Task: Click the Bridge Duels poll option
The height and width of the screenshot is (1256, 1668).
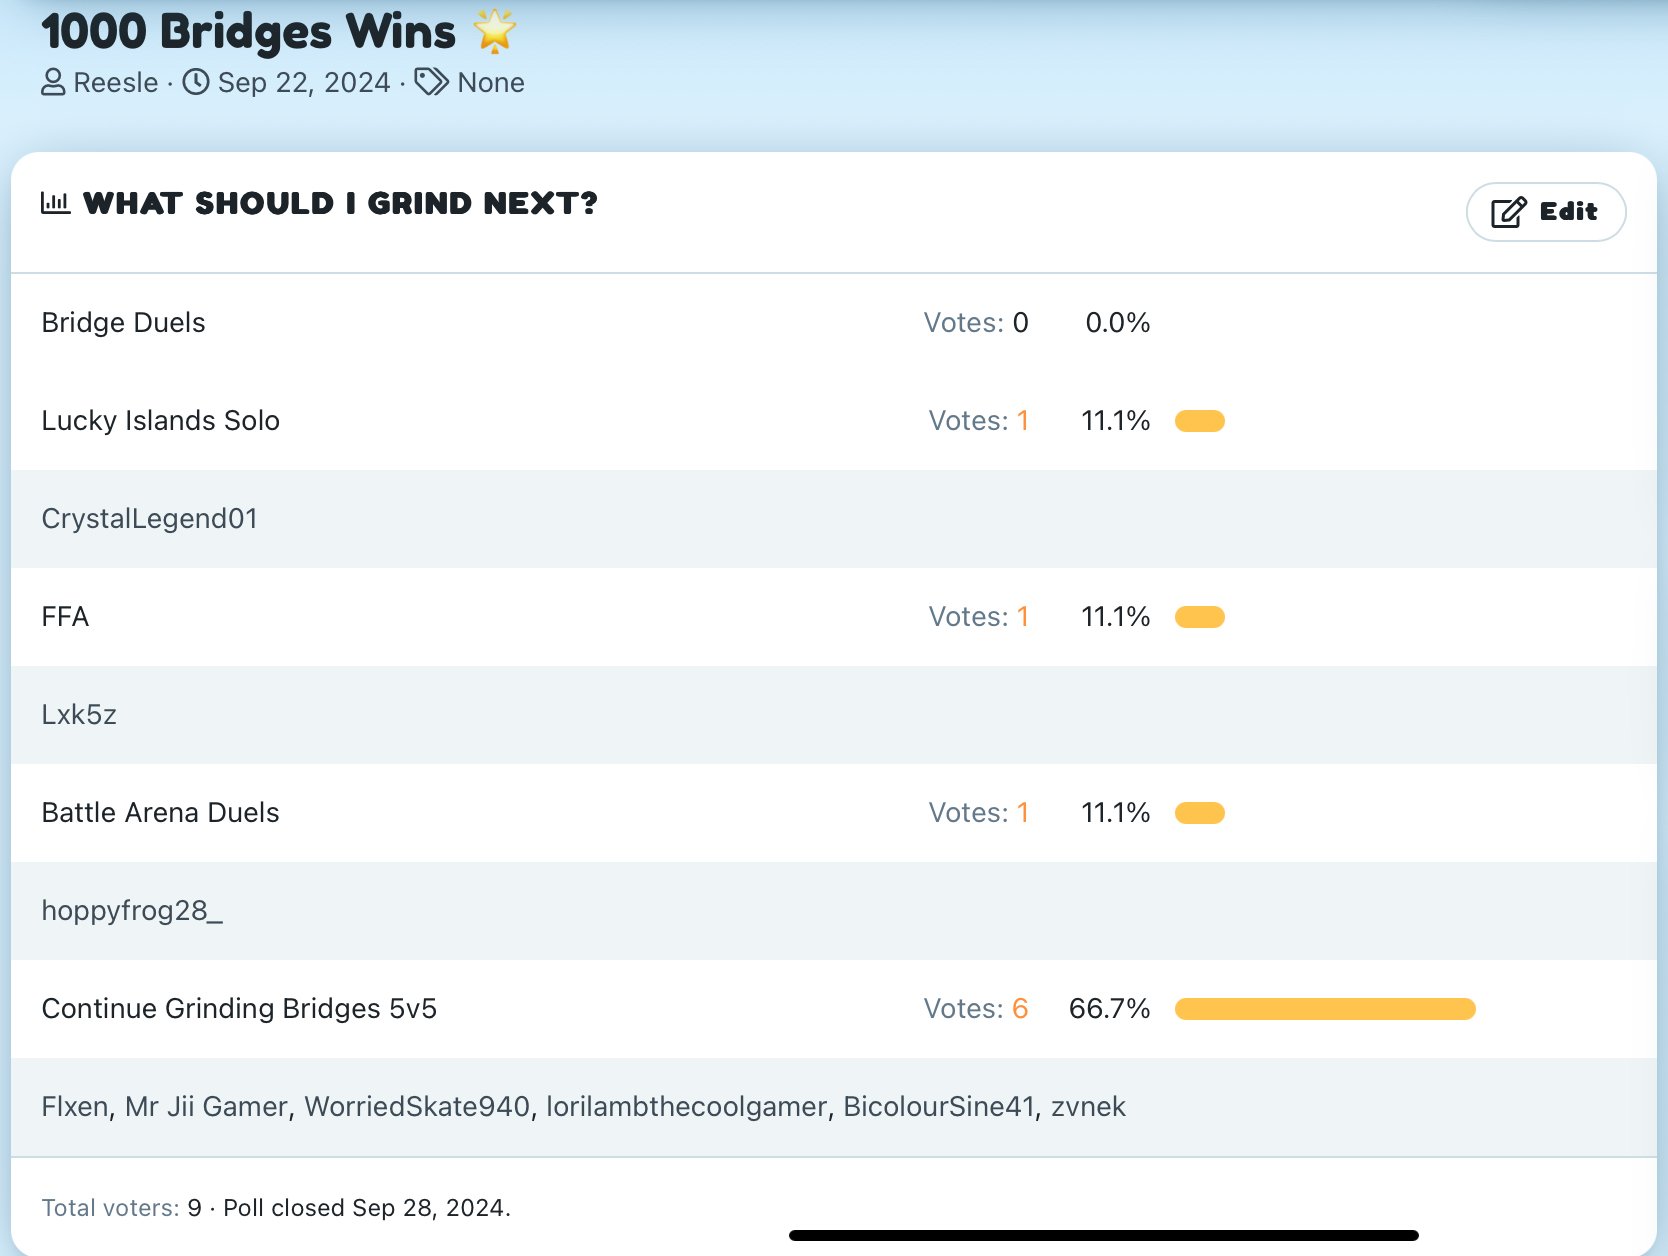Action: coord(124,322)
